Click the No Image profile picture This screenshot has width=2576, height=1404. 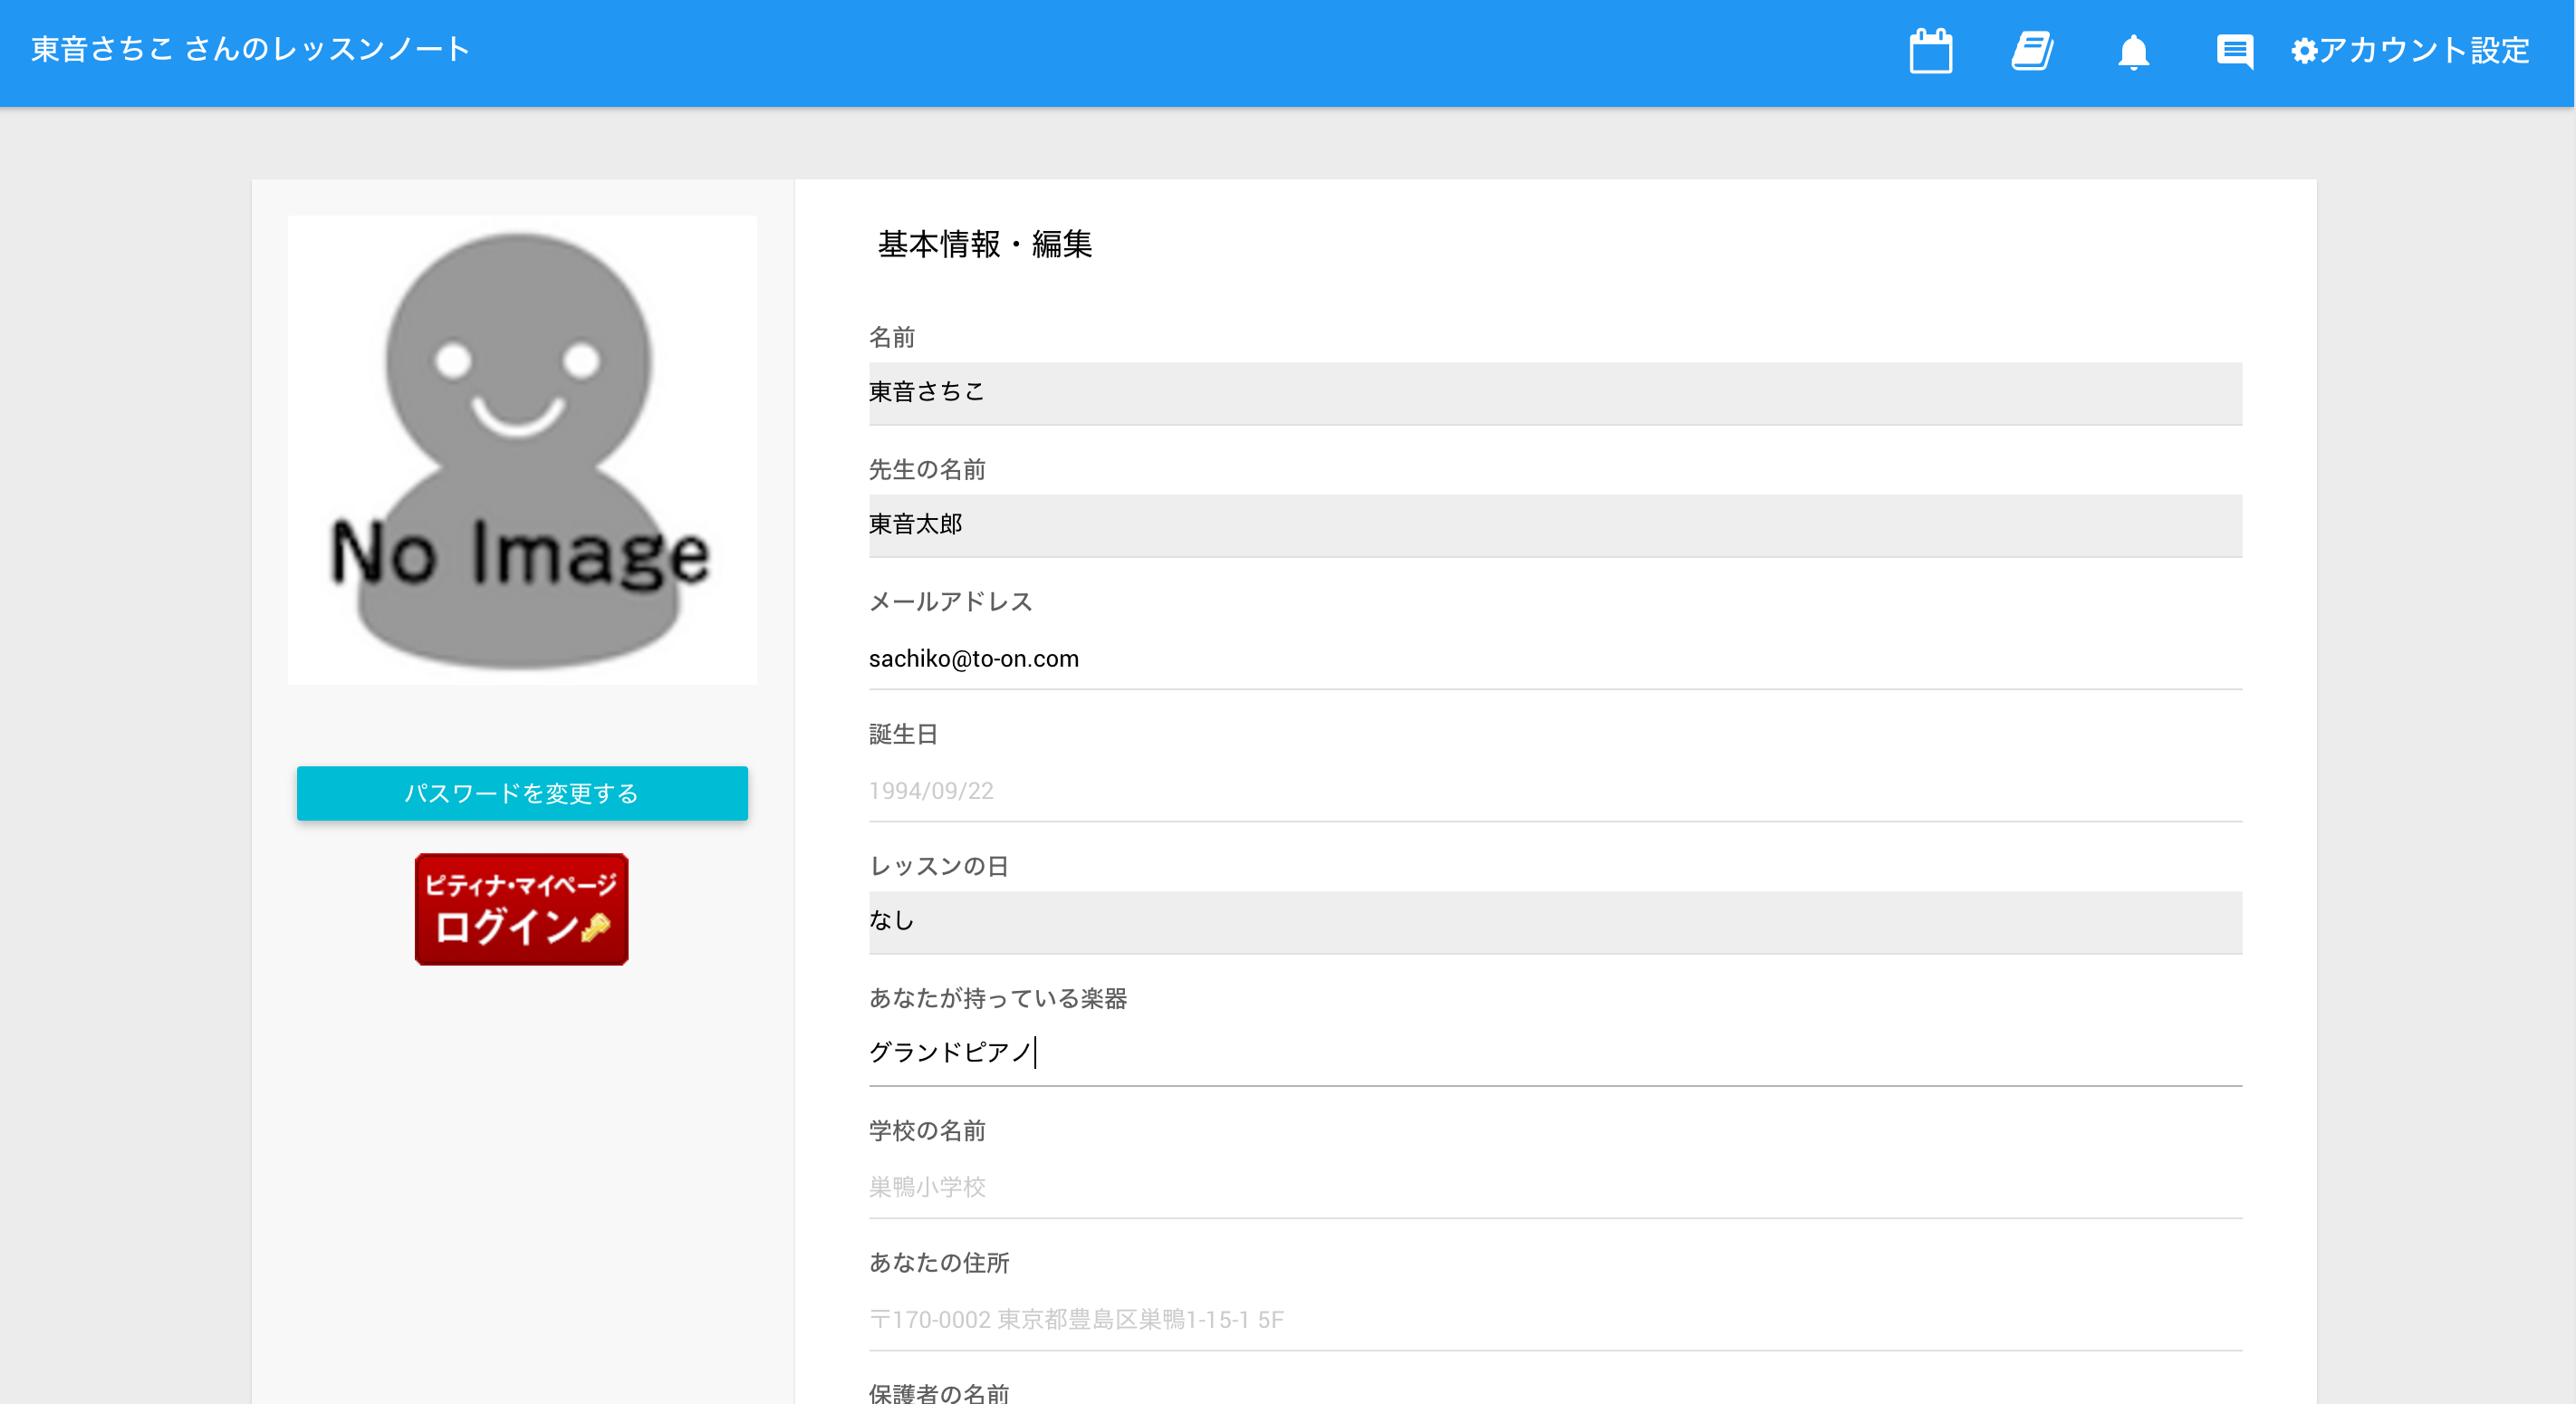(522, 450)
